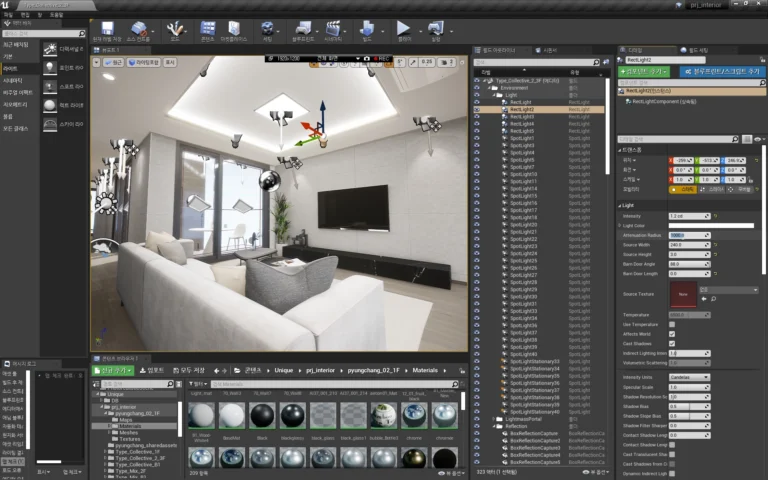Expand the LightmassPortal folder in outliner
Viewport: 768px width, 480px height.
point(493,419)
